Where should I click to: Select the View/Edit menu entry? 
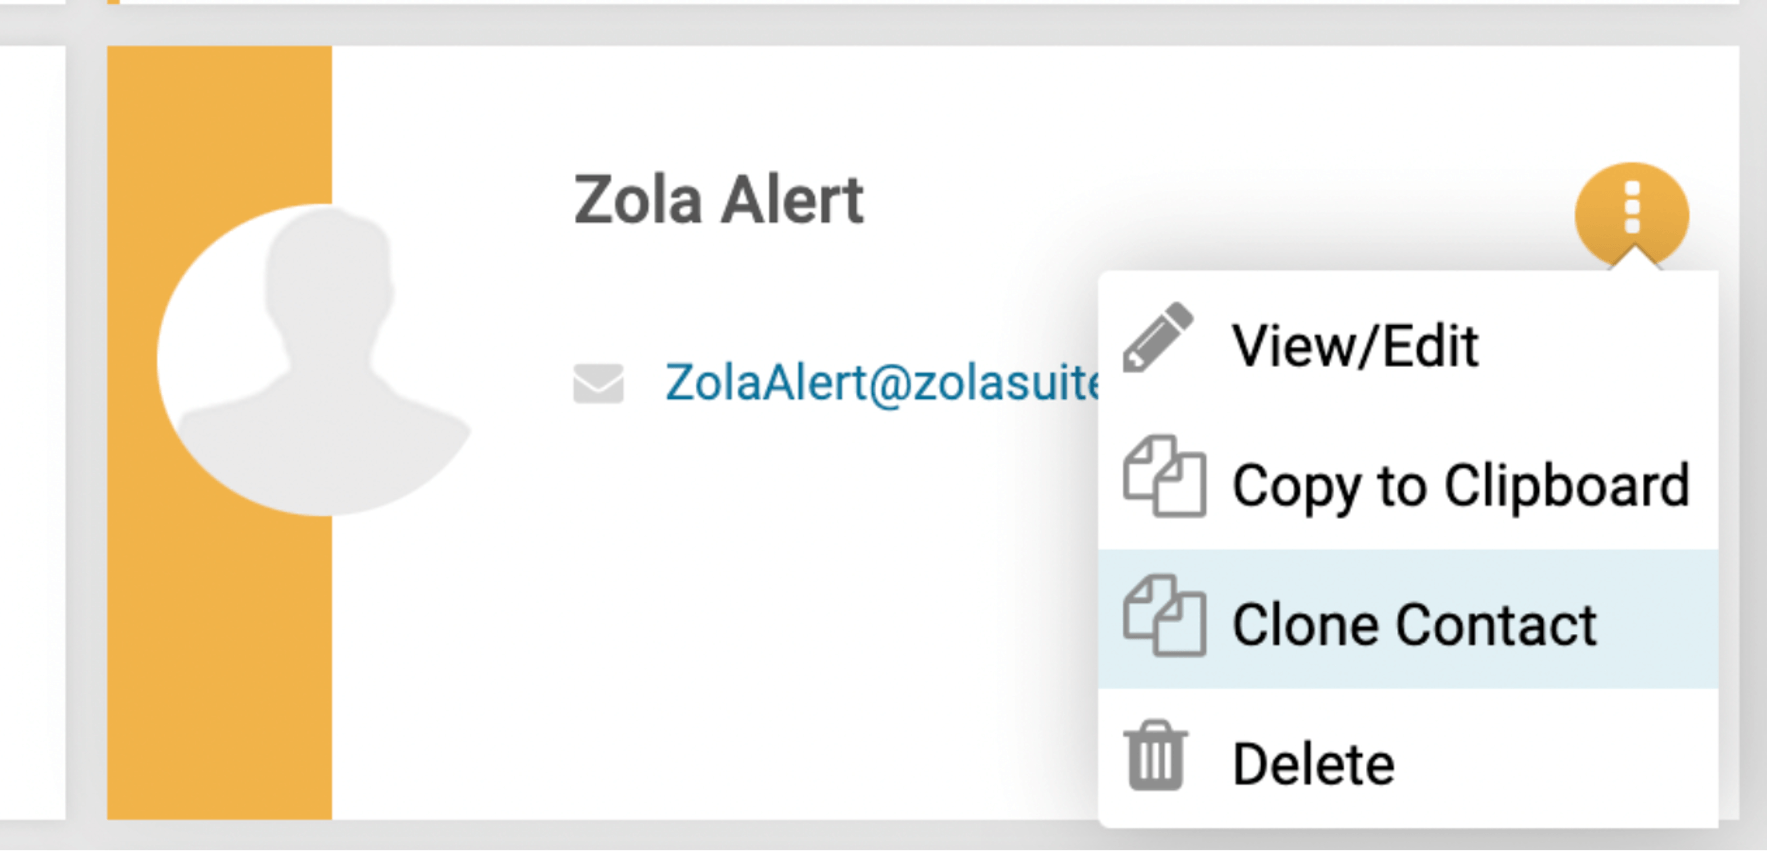pos(1408,346)
